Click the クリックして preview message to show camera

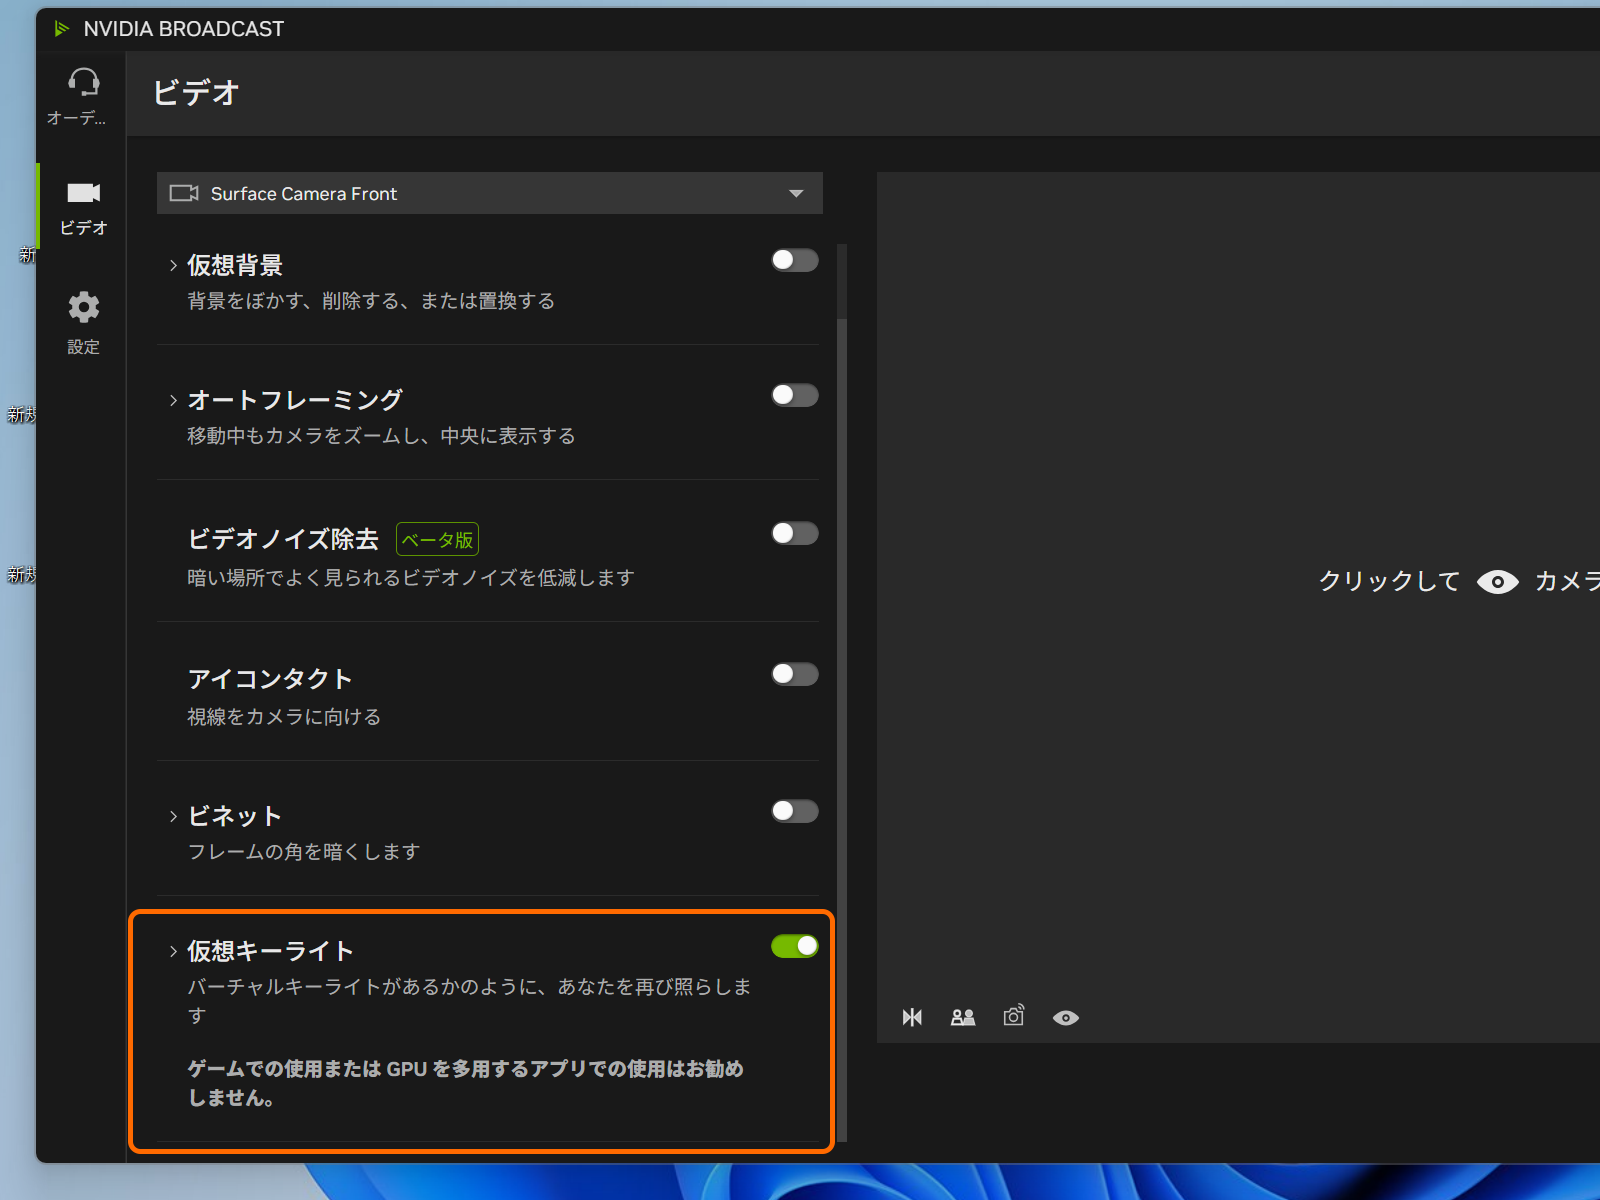click(1390, 582)
